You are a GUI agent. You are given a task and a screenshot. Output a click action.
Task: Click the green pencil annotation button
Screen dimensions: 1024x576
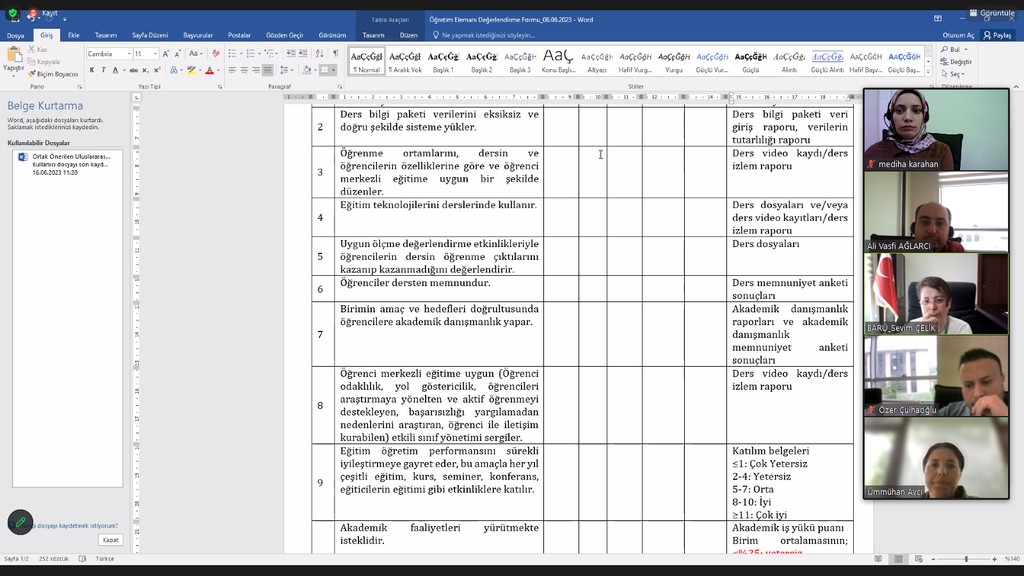[20, 522]
